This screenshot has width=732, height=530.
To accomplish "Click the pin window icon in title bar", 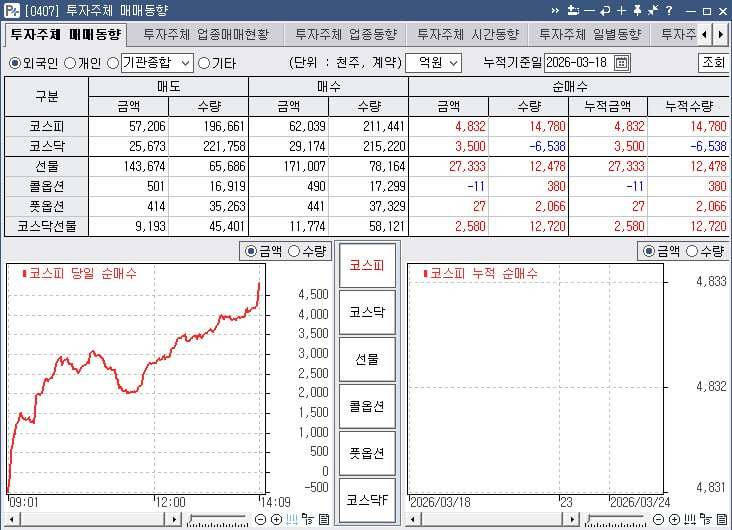I will [x=637, y=10].
